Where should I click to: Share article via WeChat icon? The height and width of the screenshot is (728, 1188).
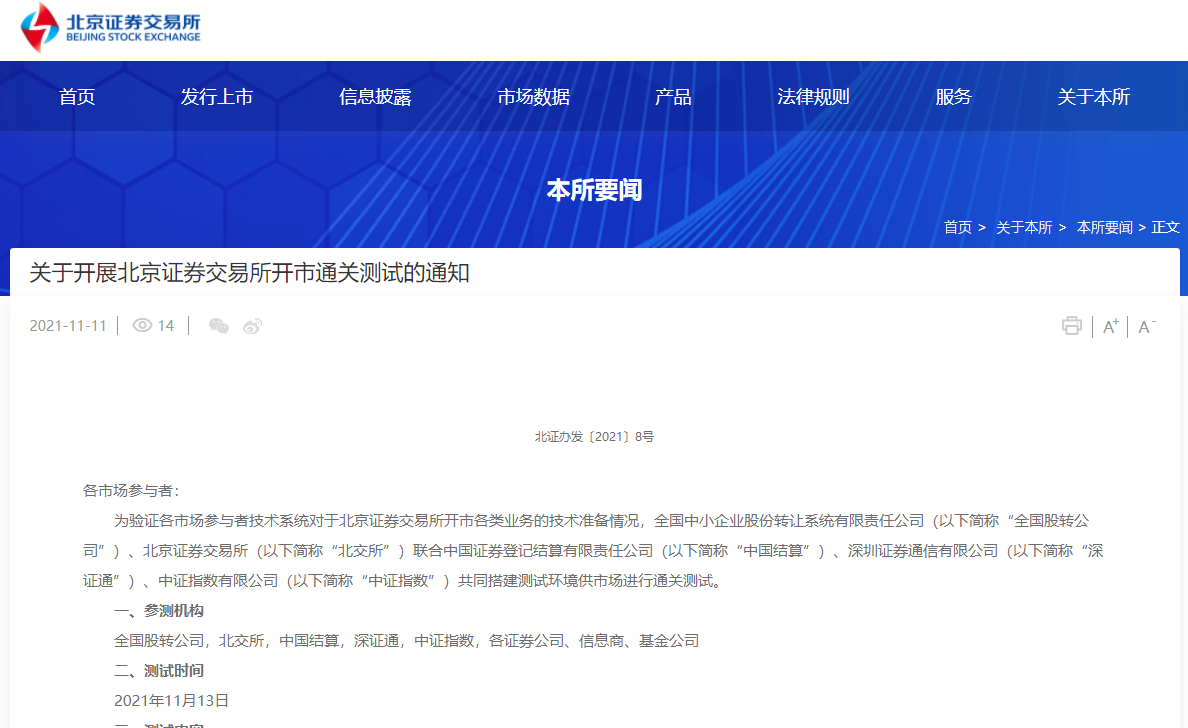pyautogui.click(x=219, y=326)
